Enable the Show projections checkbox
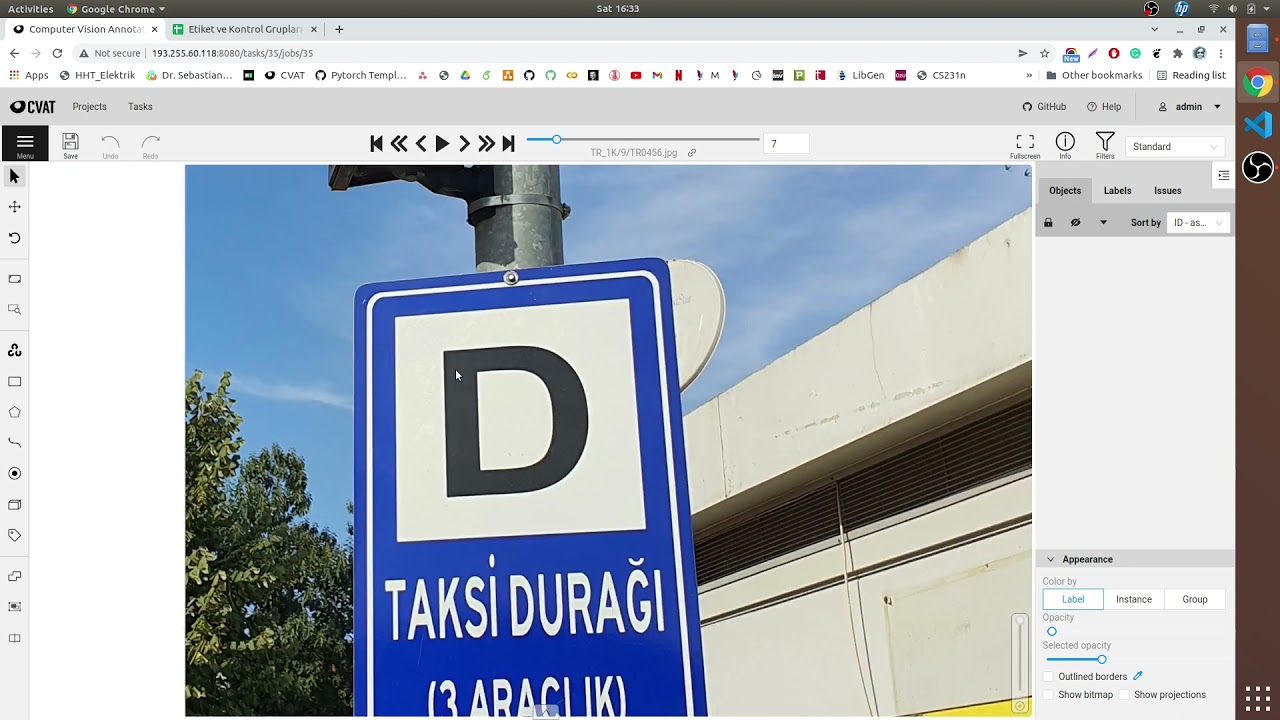The image size is (1280, 720). (1124, 695)
